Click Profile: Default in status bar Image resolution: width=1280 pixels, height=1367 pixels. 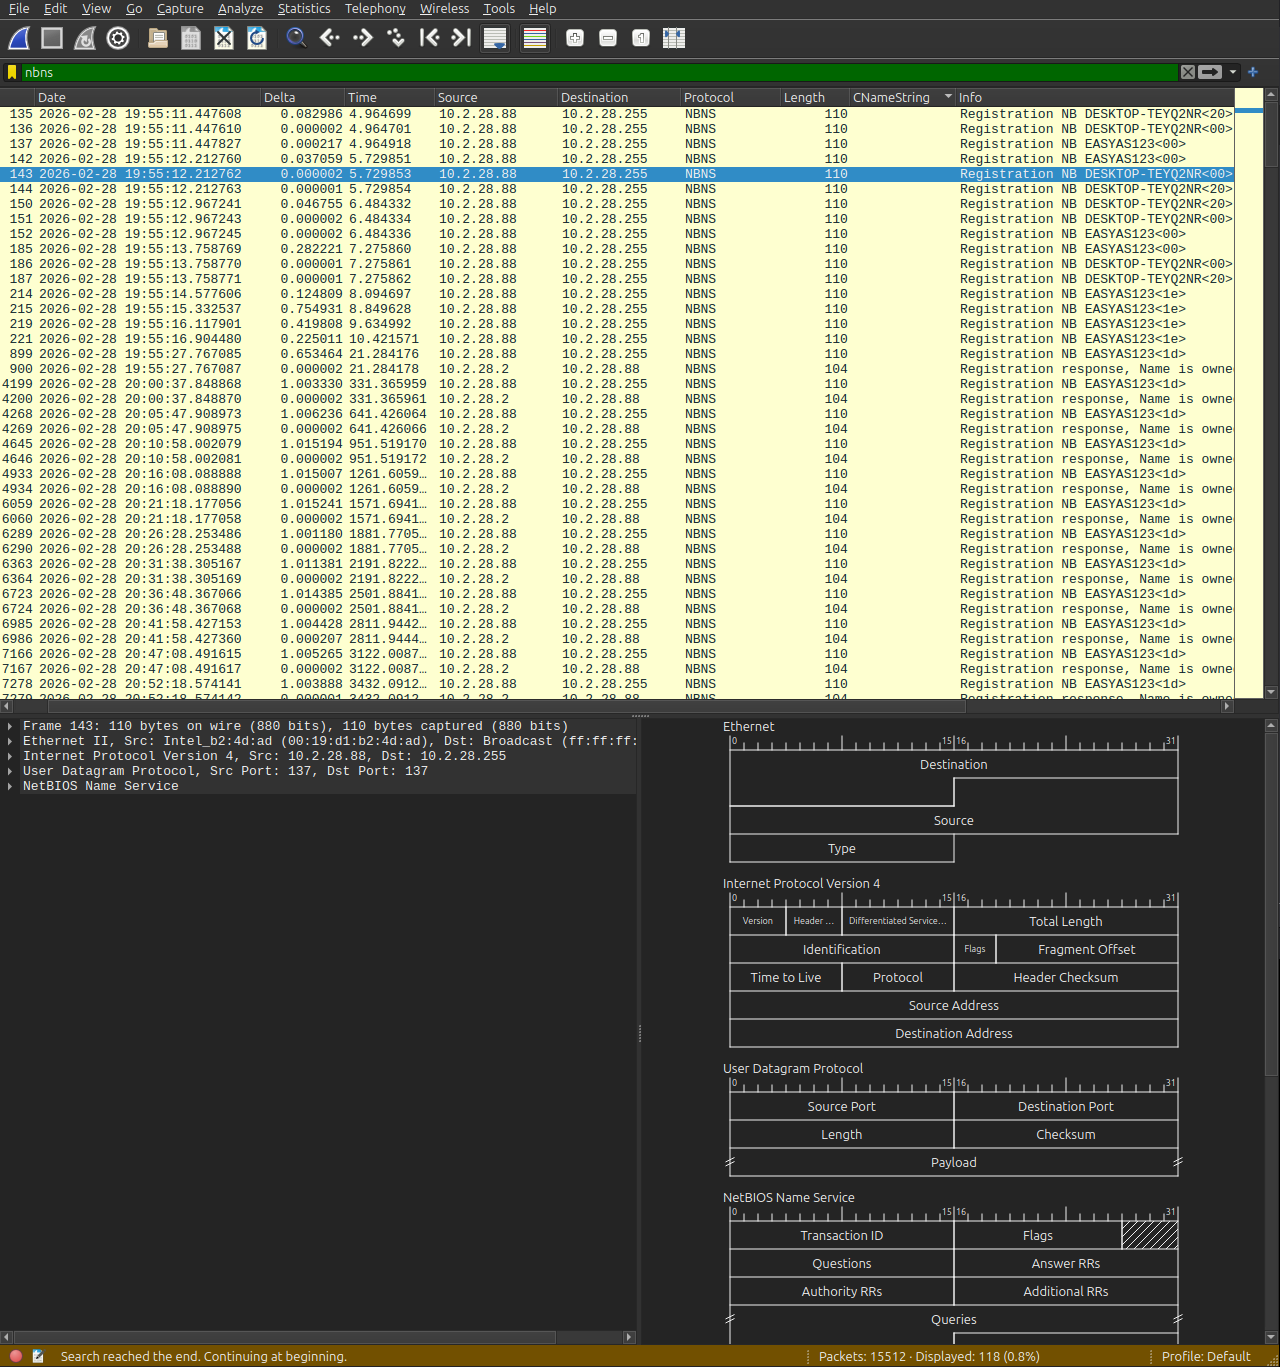point(1206,1356)
